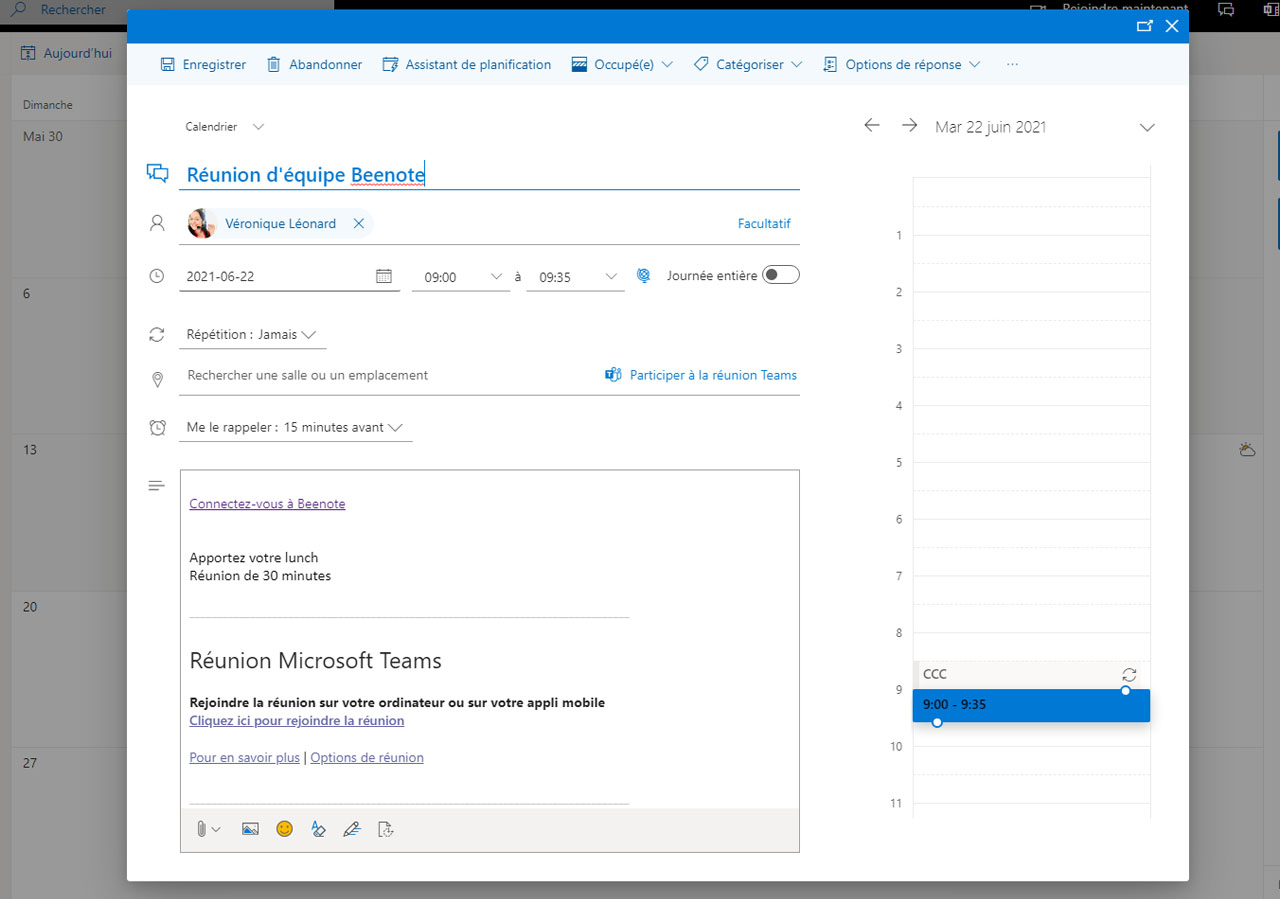This screenshot has width=1280, height=899.
Task: Click the Pour en savoir plus link
Action: pyautogui.click(x=244, y=758)
